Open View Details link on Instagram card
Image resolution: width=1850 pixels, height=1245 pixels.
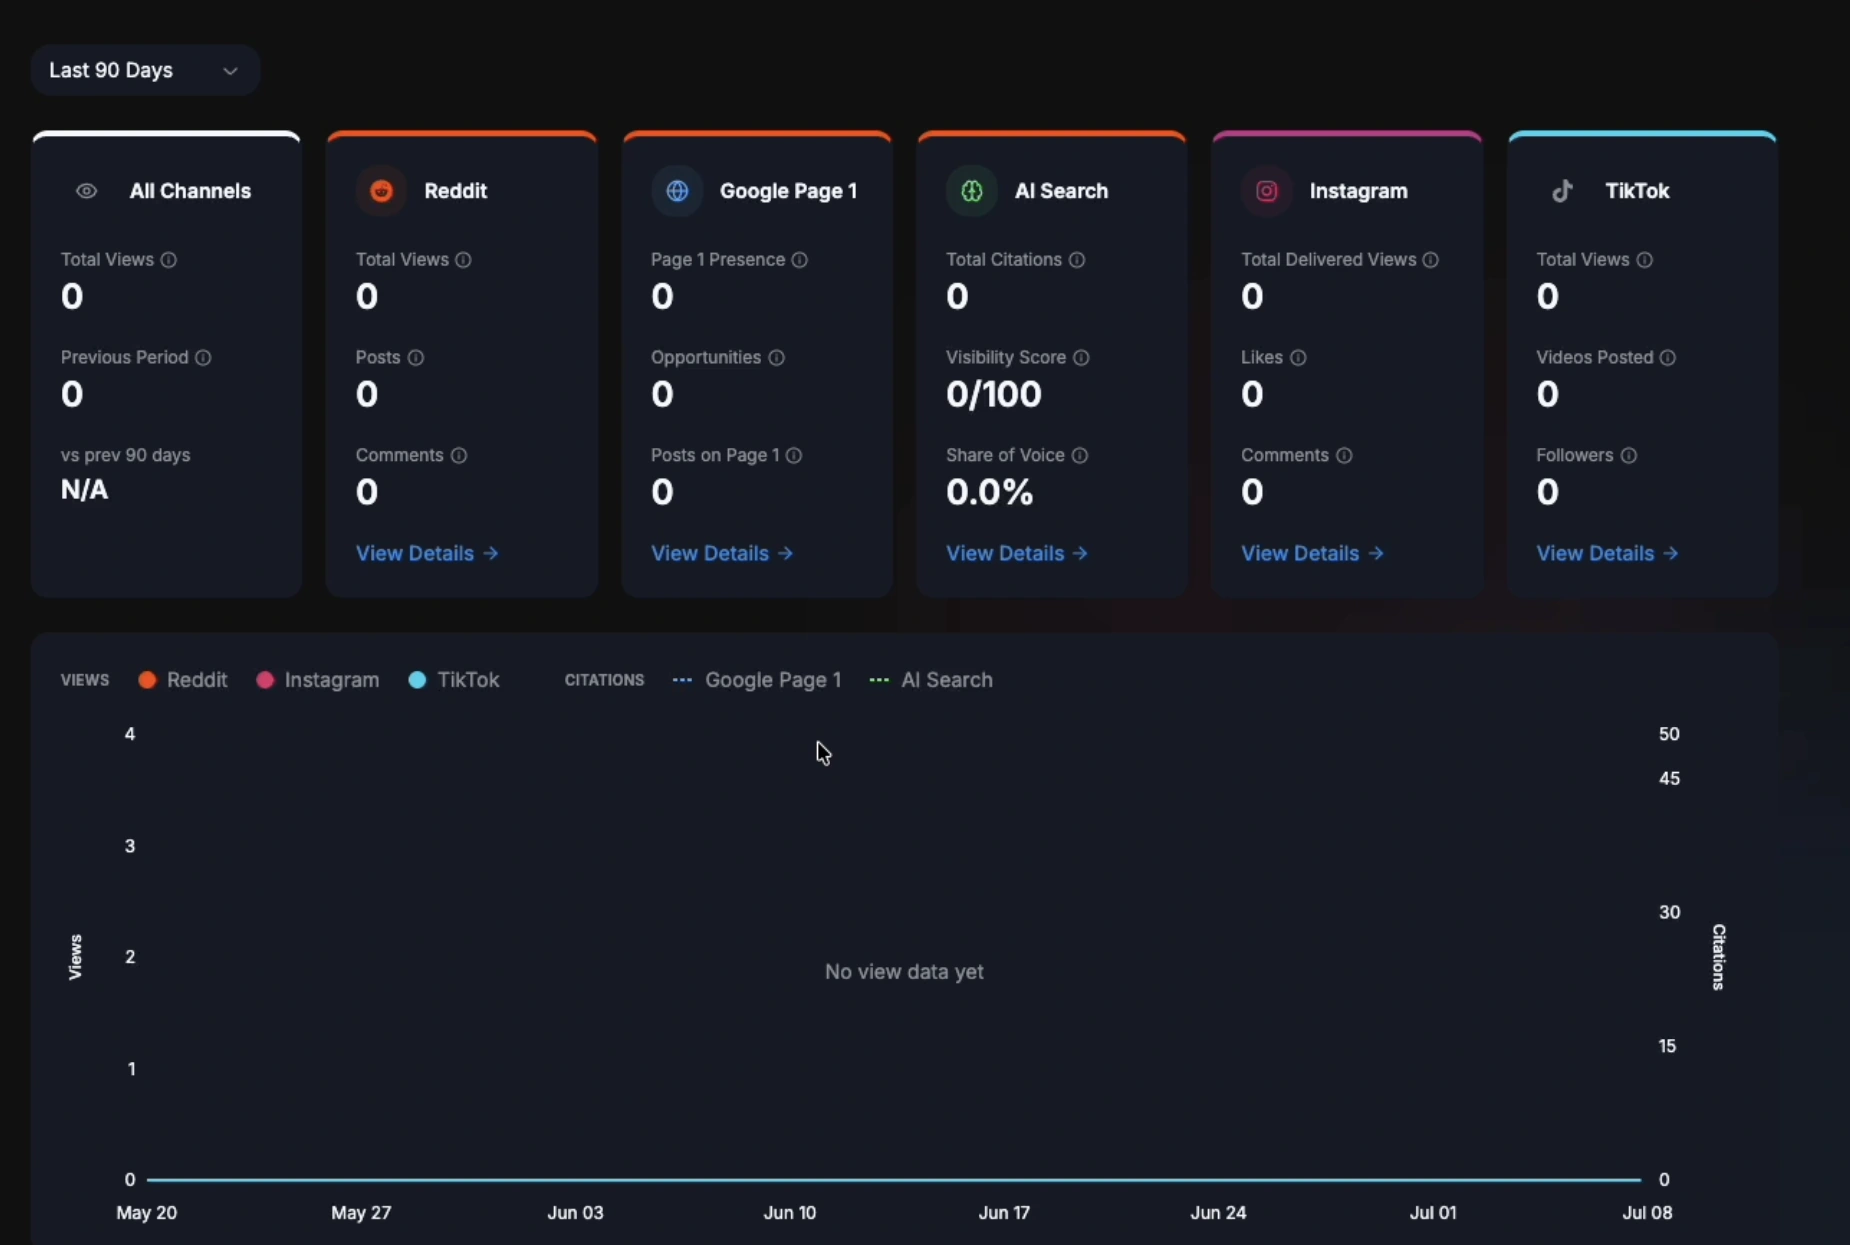tap(1312, 553)
